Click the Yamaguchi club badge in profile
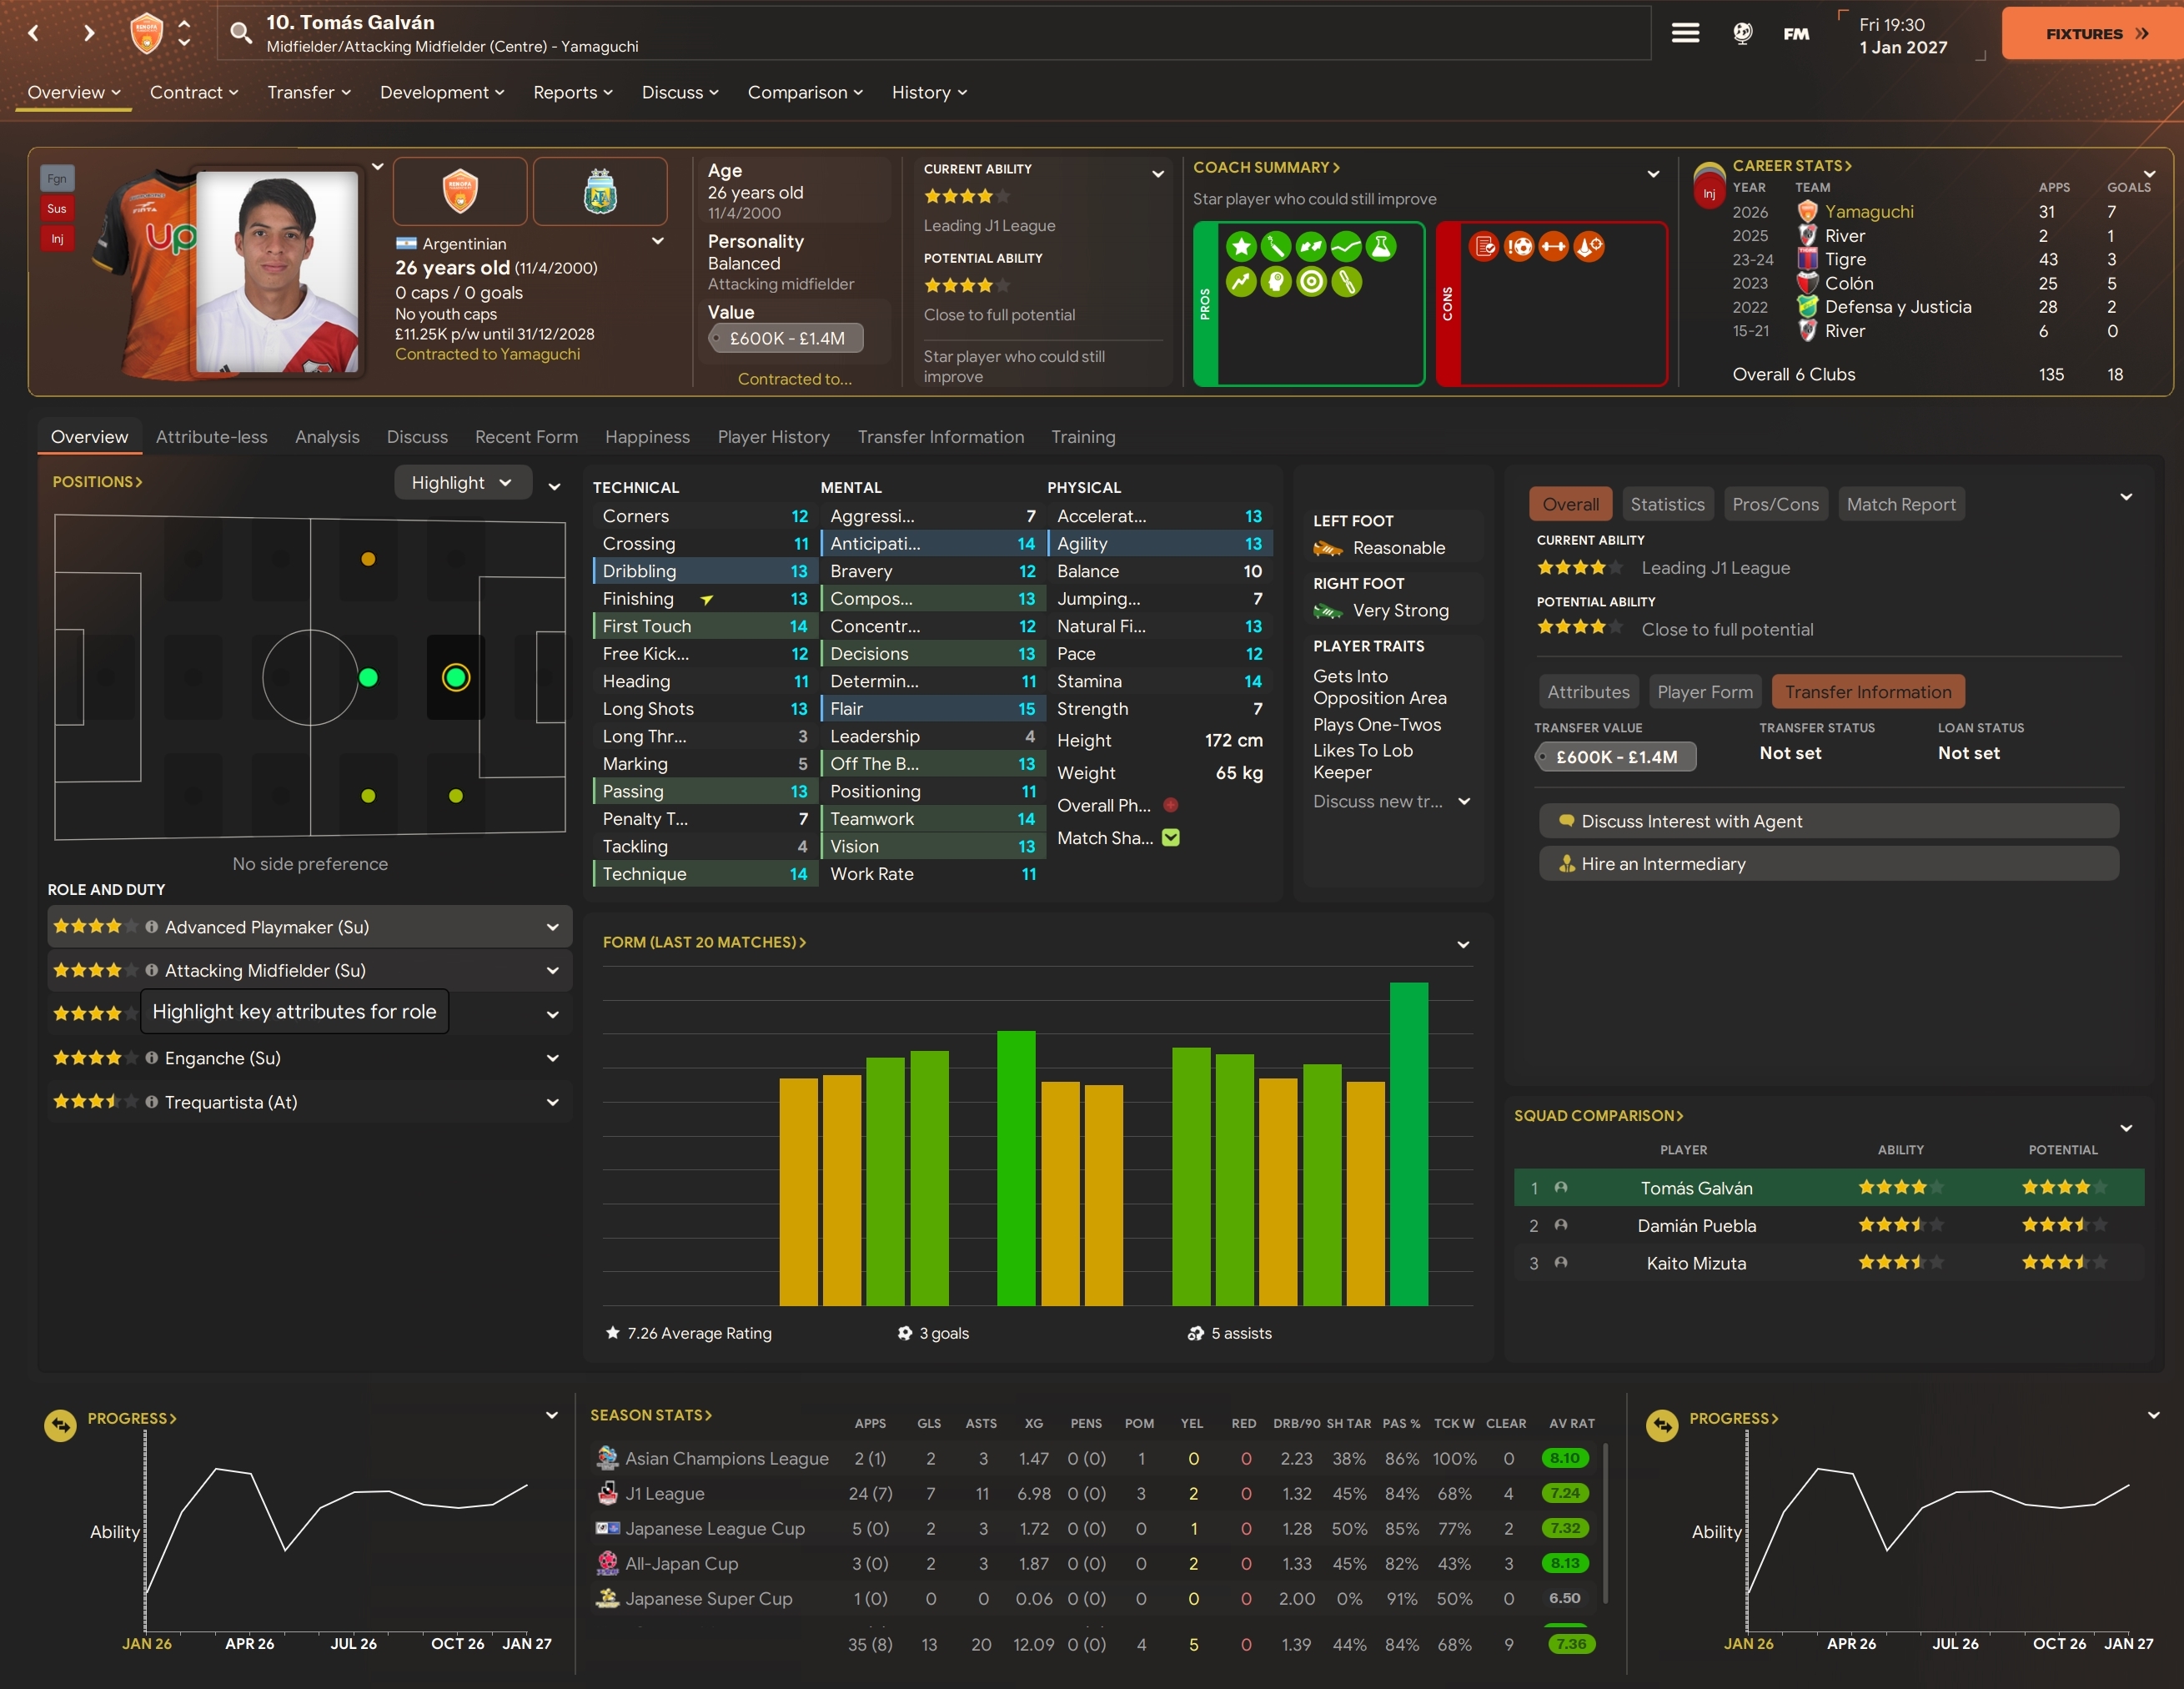Screen dimensions: 2184x1689 [x=460, y=191]
